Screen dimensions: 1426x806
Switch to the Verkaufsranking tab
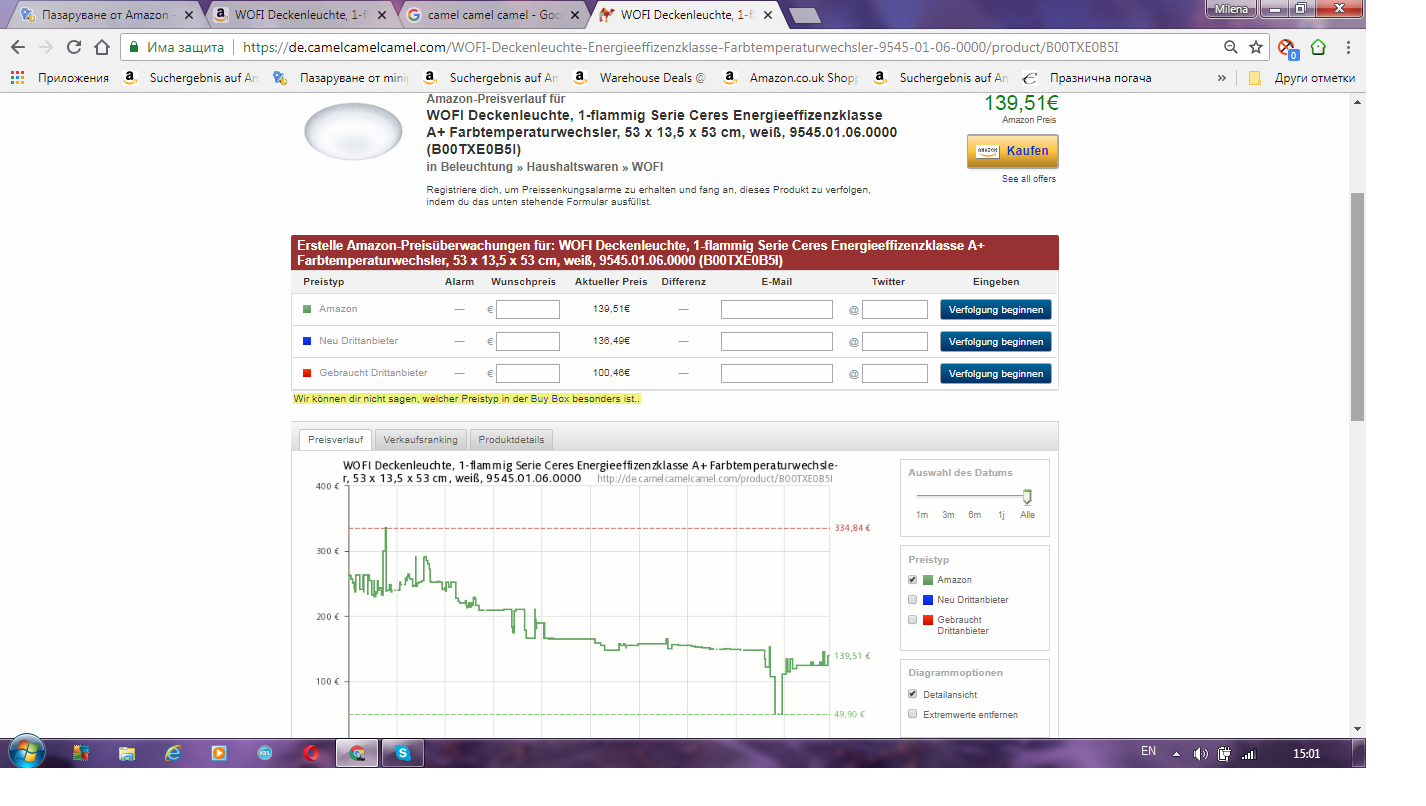pyautogui.click(x=420, y=440)
